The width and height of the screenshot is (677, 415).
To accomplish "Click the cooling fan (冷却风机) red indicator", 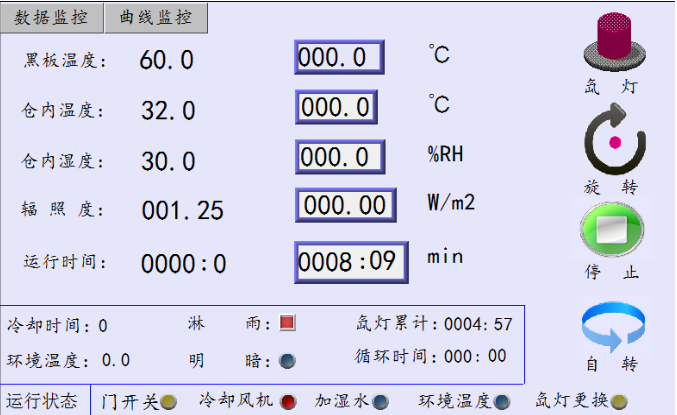I will [288, 402].
